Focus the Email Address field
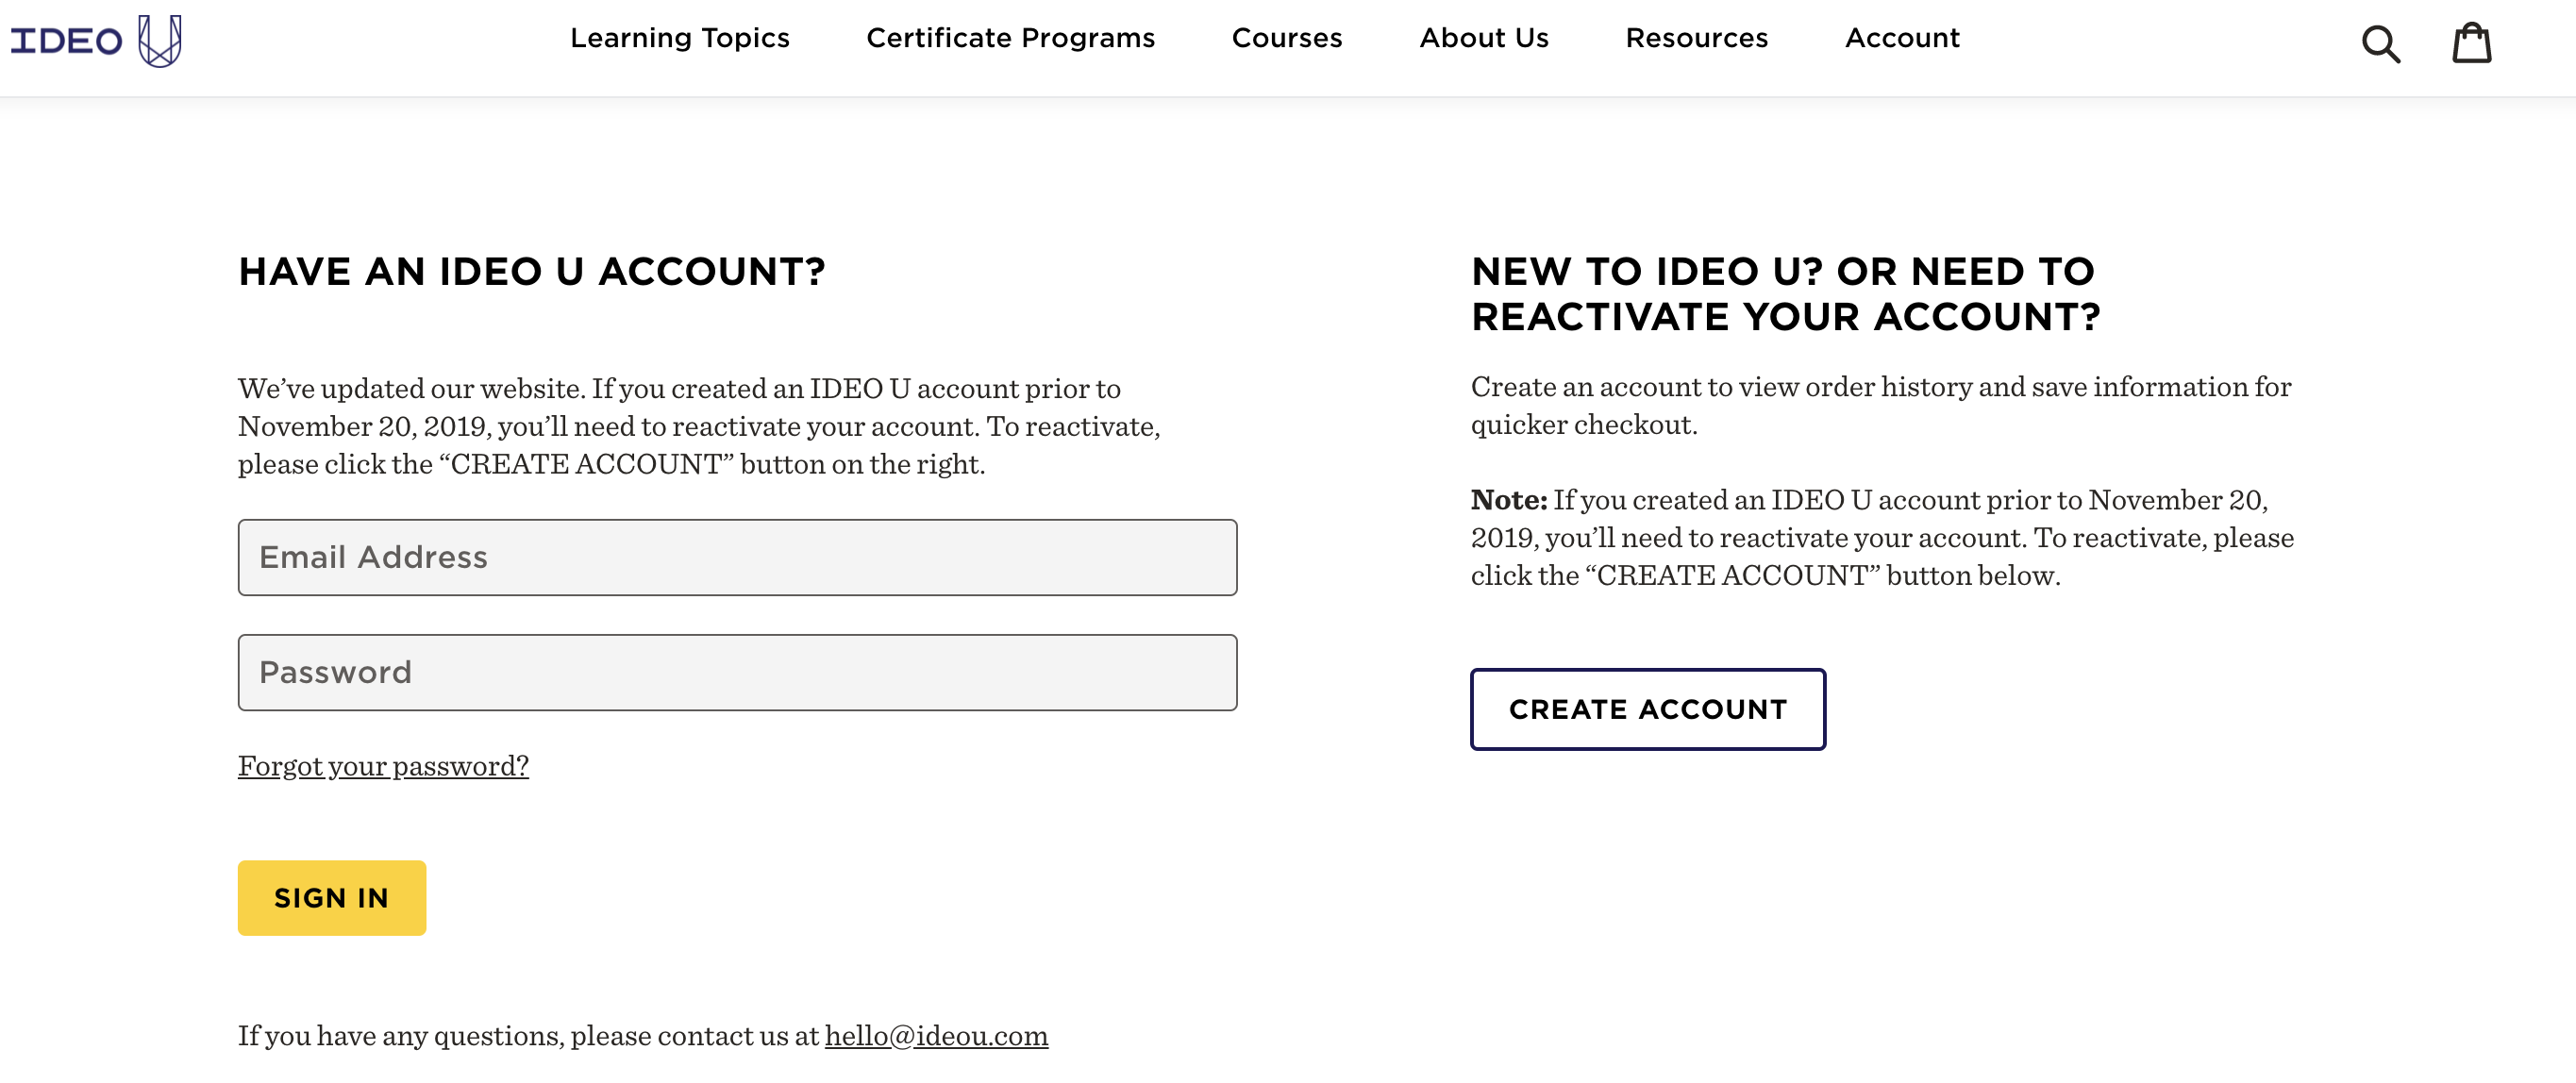Screen dimensions: 2576x1083 pyautogui.click(x=737, y=557)
